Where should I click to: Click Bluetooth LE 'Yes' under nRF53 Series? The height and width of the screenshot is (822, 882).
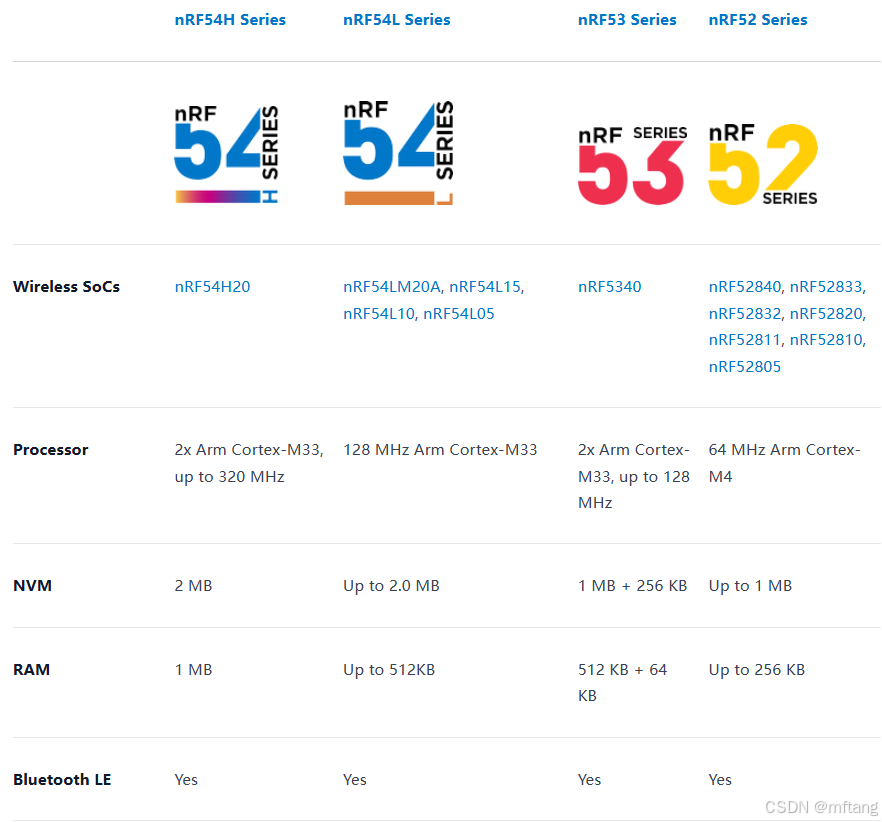[x=589, y=780]
